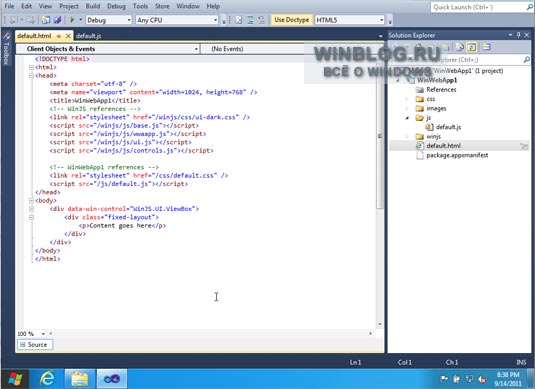Click the Visual Studio taskbar button
535x389 pixels.
pos(112,379)
